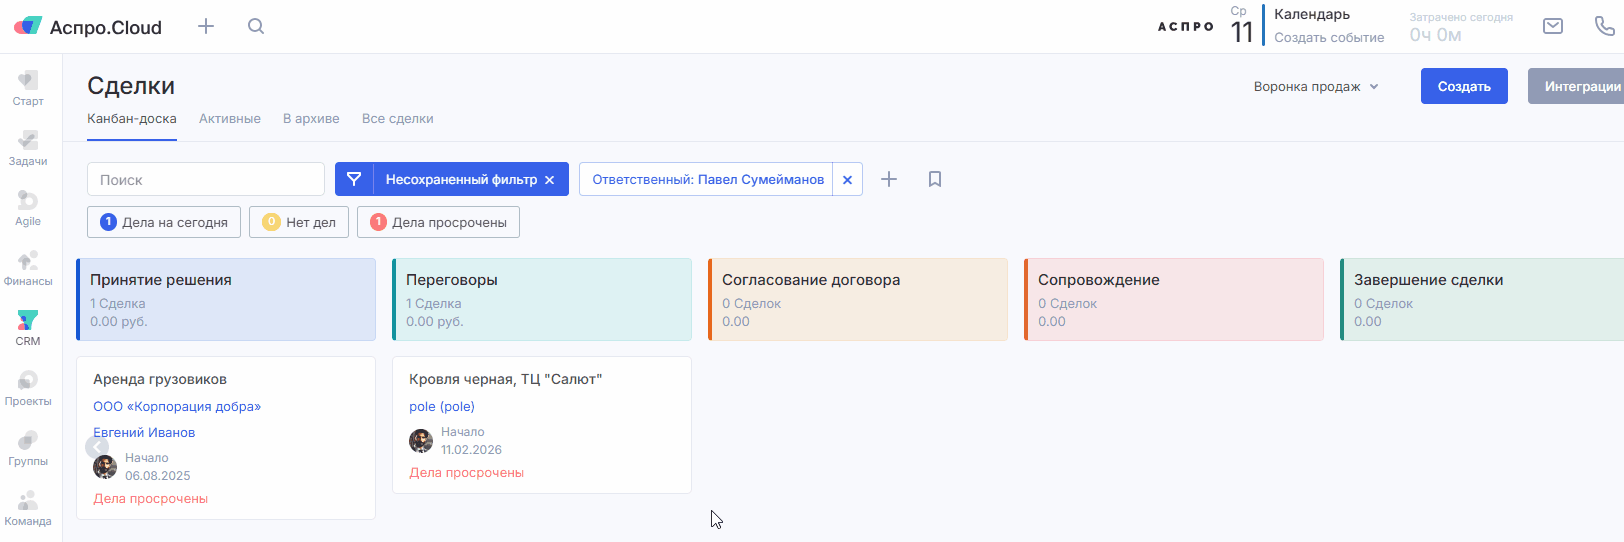Image resolution: width=1624 pixels, height=542 pixels.
Task: Click the plus icon next to Аспро.Cloud
Action: (206, 26)
